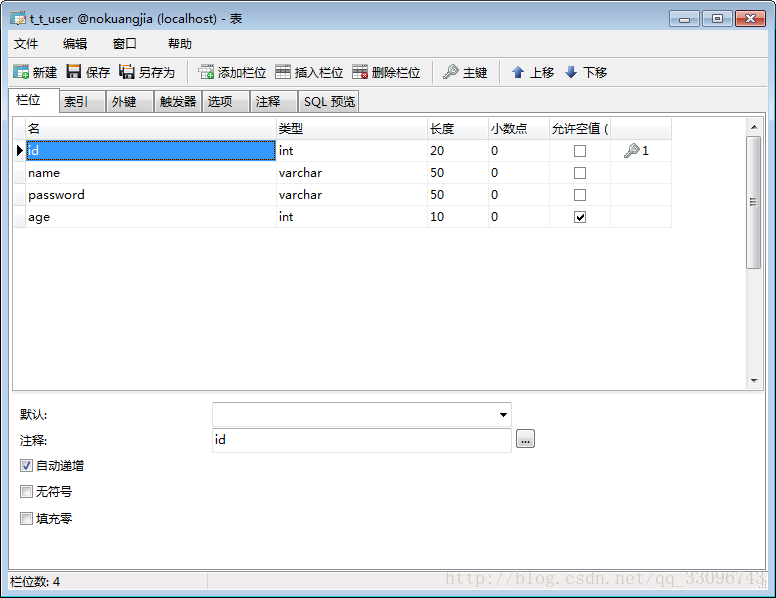Image resolution: width=776 pixels, height=598 pixels.
Task: Click the 名 column header
Action: pos(151,129)
